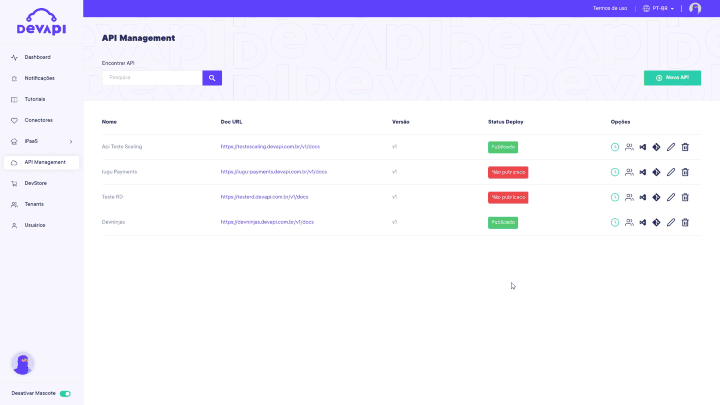View history clock icon for Teste RD
This screenshot has width=720, height=405.
615,197
